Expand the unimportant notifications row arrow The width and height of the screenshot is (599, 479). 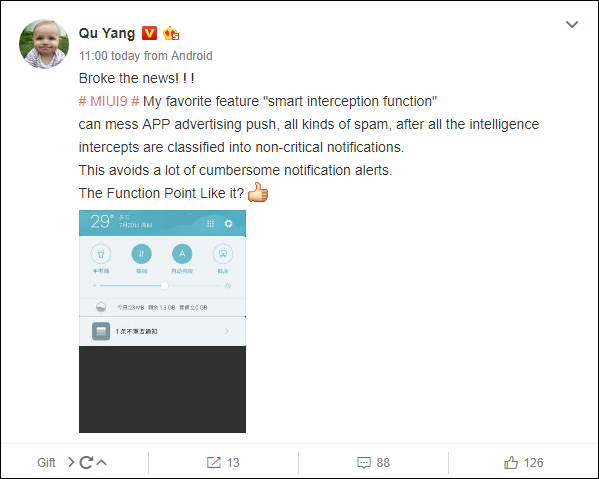[x=227, y=331]
